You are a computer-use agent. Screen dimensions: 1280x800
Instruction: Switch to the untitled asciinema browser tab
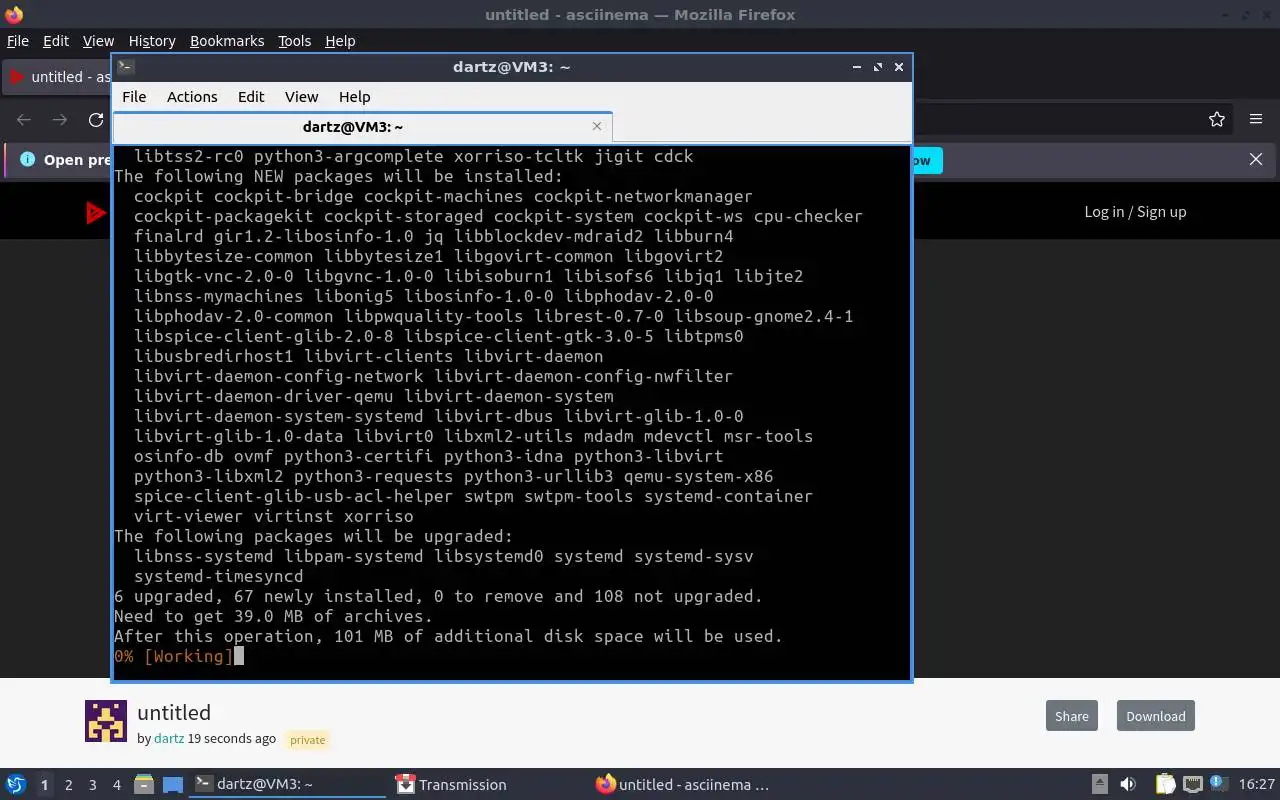(58, 77)
